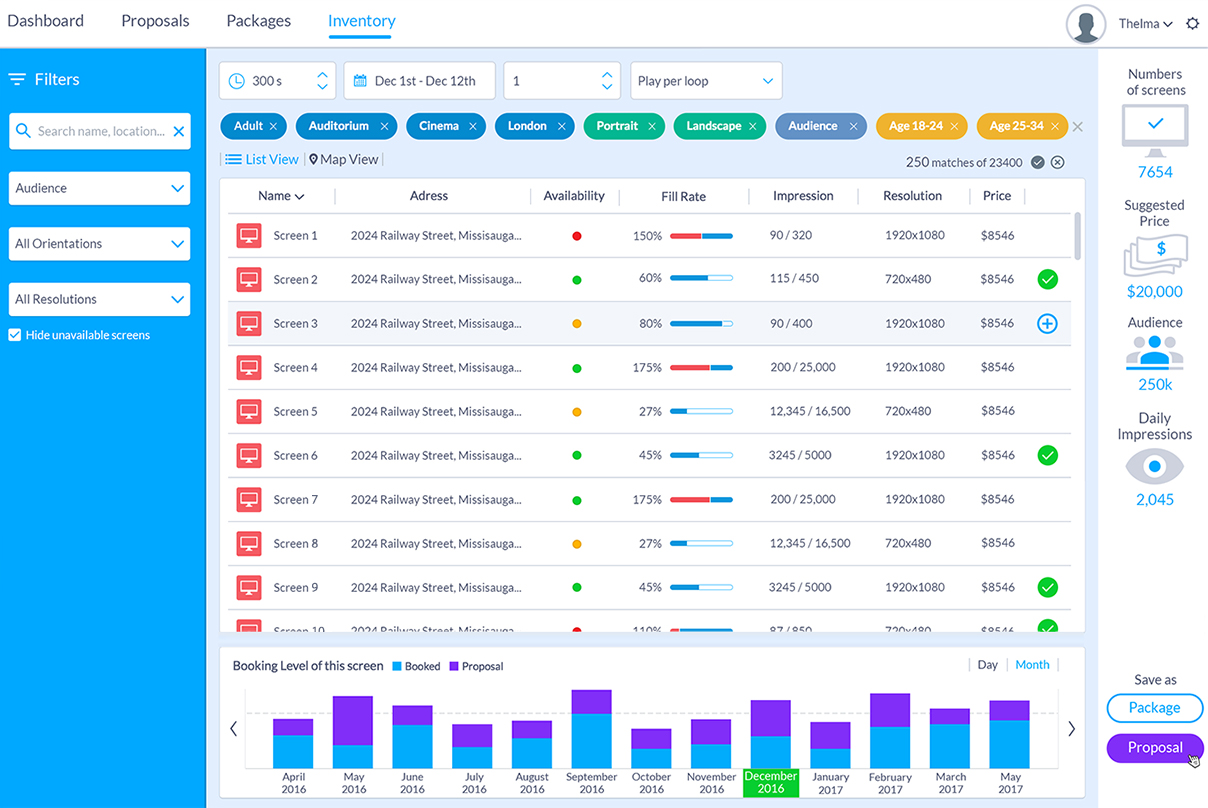
Task: Go to next chart period arrow
Action: [1071, 729]
